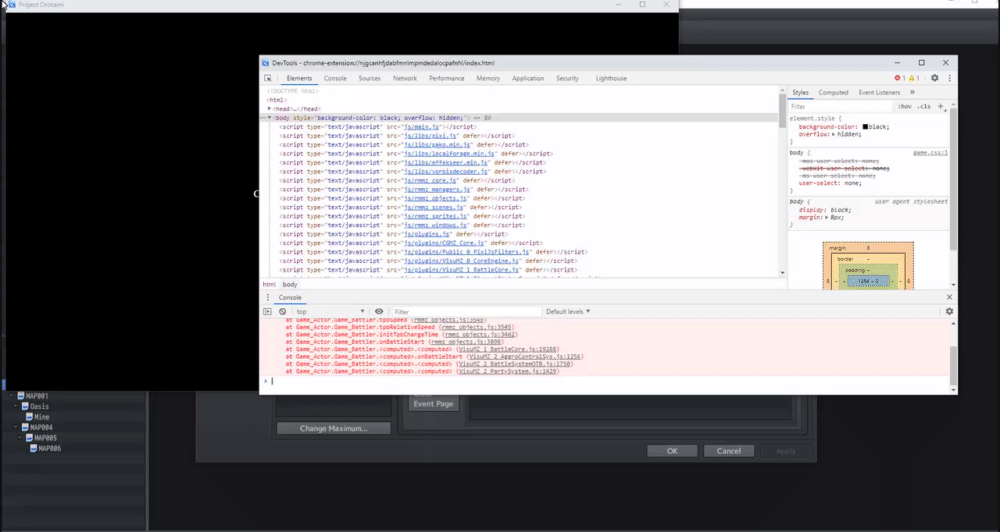This screenshot has width=1000, height=532.
Task: Open the Memory tab
Action: (x=488, y=78)
